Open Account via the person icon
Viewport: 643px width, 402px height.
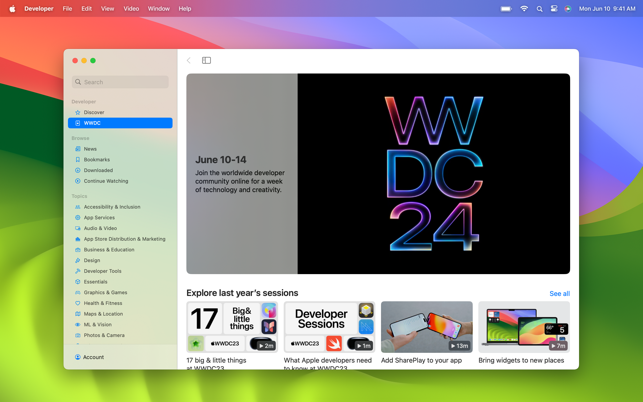point(78,357)
